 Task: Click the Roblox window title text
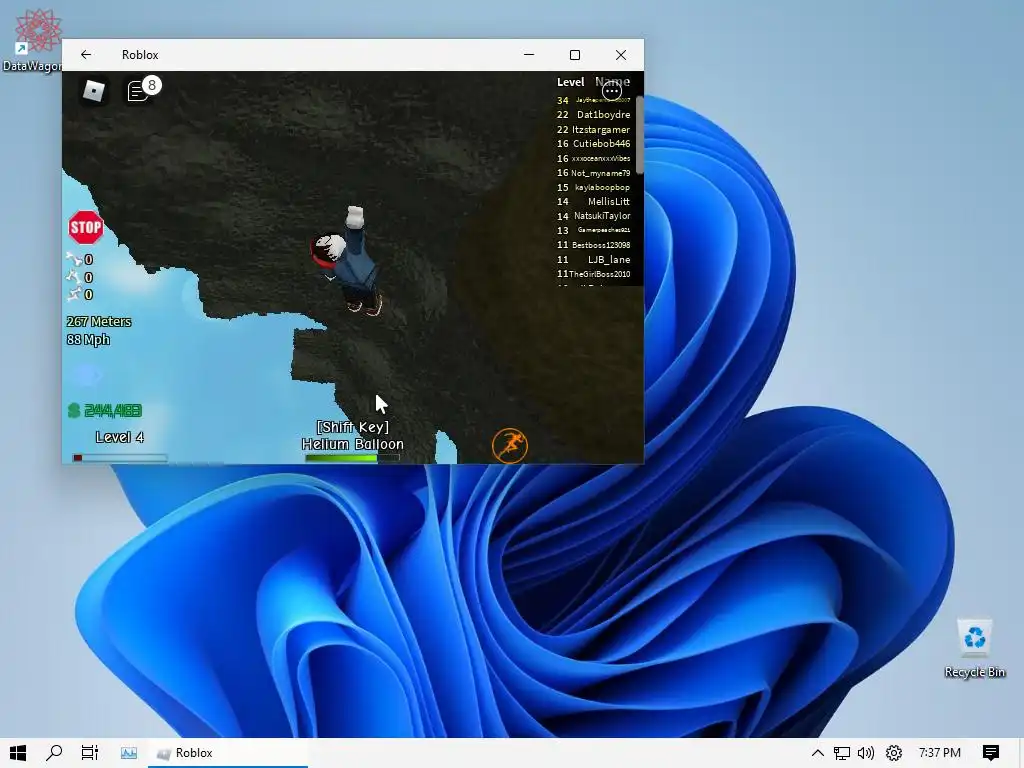click(140, 55)
